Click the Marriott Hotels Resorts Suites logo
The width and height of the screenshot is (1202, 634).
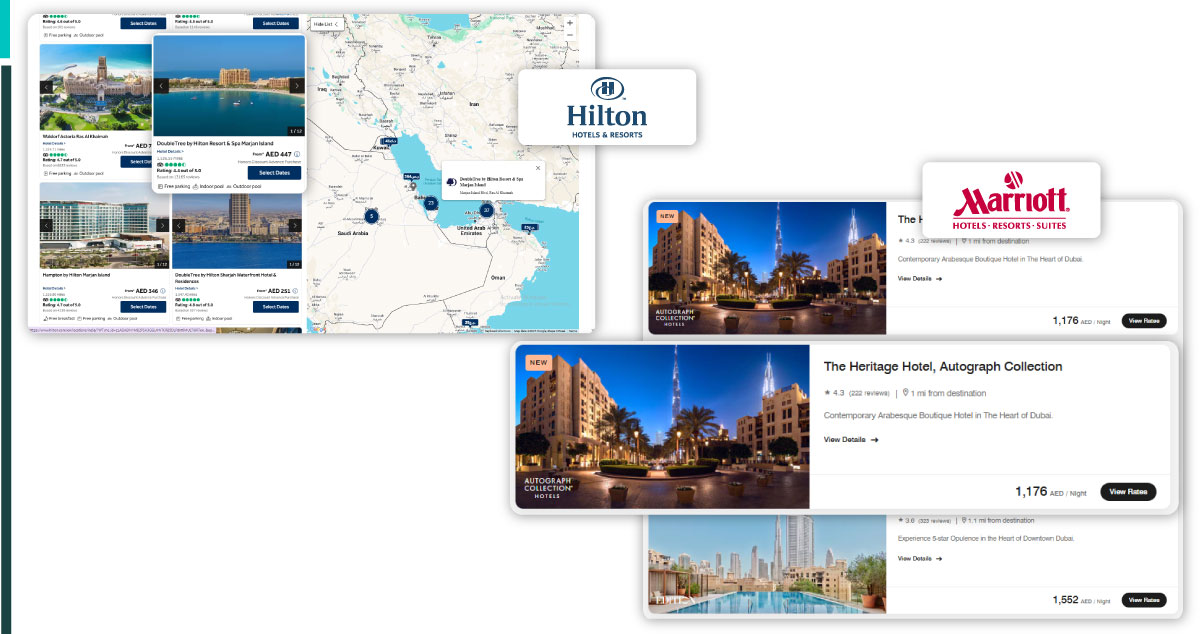coord(1011,200)
